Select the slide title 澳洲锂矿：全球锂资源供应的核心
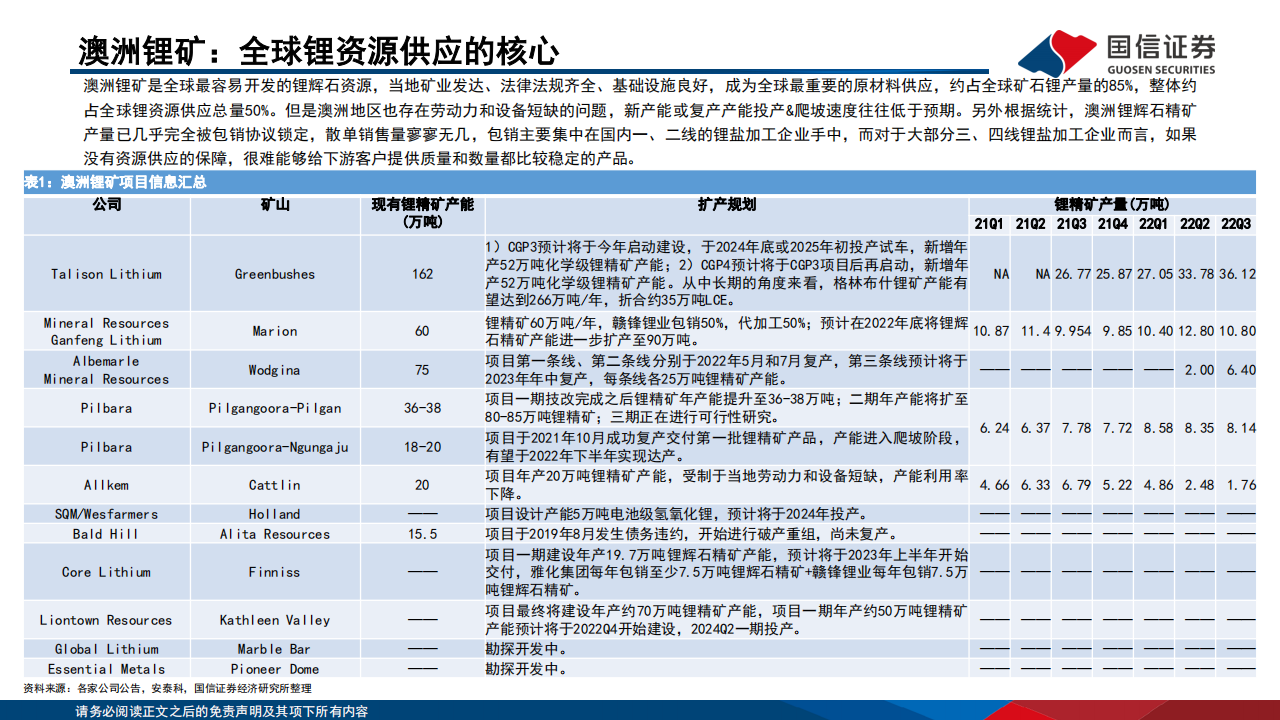The width and height of the screenshot is (1280, 720). click(319, 49)
